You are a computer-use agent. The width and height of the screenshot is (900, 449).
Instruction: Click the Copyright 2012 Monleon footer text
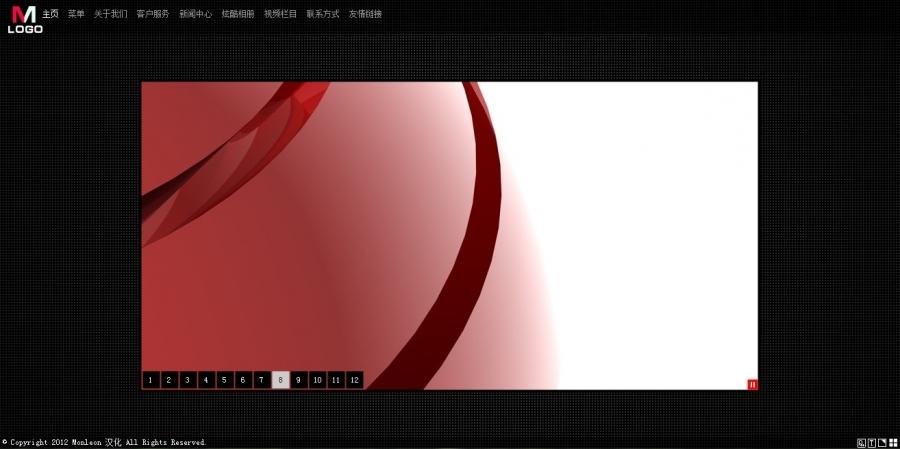pos(104,443)
